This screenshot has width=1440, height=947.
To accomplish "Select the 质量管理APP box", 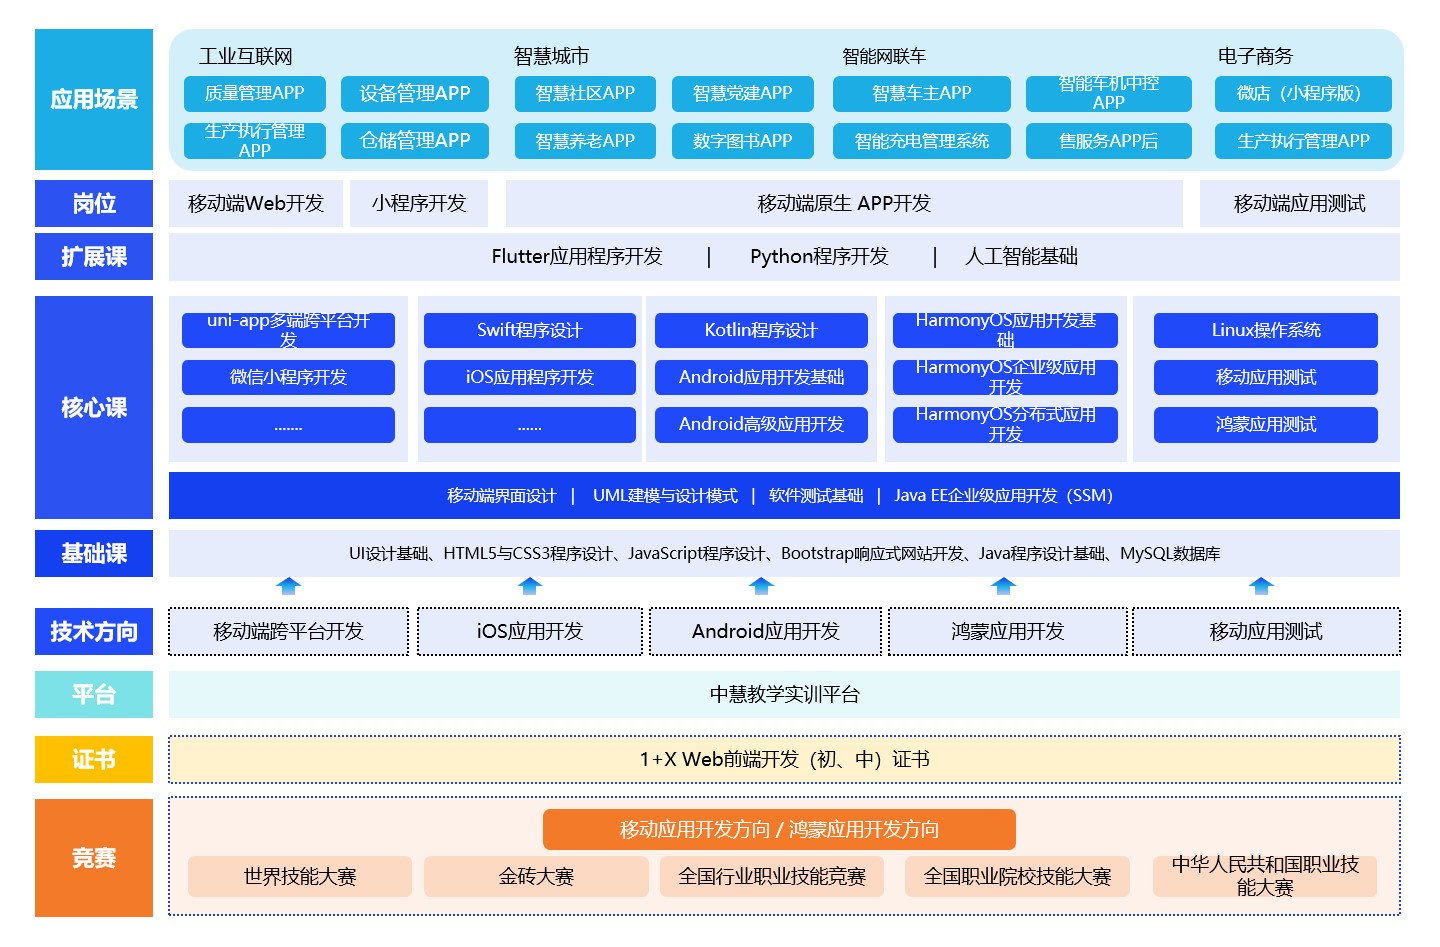I will pos(254,93).
